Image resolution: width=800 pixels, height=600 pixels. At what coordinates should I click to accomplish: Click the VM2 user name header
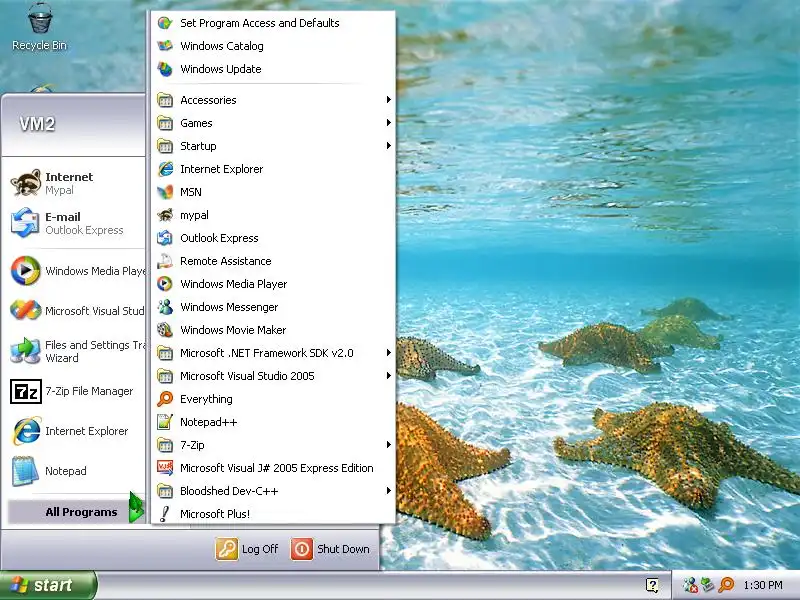(37, 124)
